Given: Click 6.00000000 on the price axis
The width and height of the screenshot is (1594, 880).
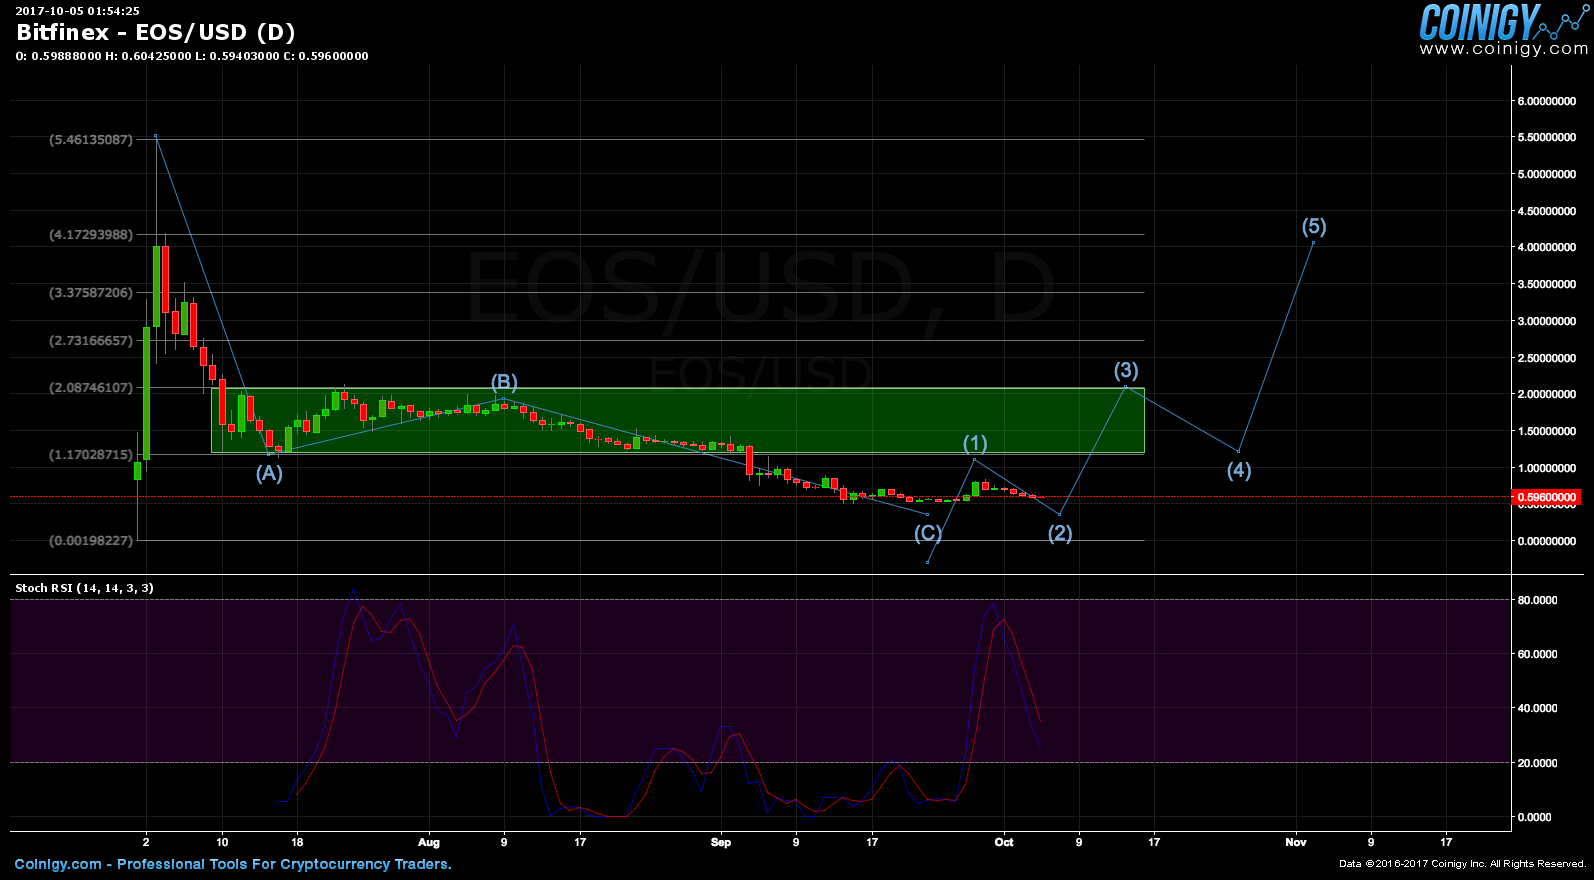Looking at the screenshot, I should [x=1547, y=101].
